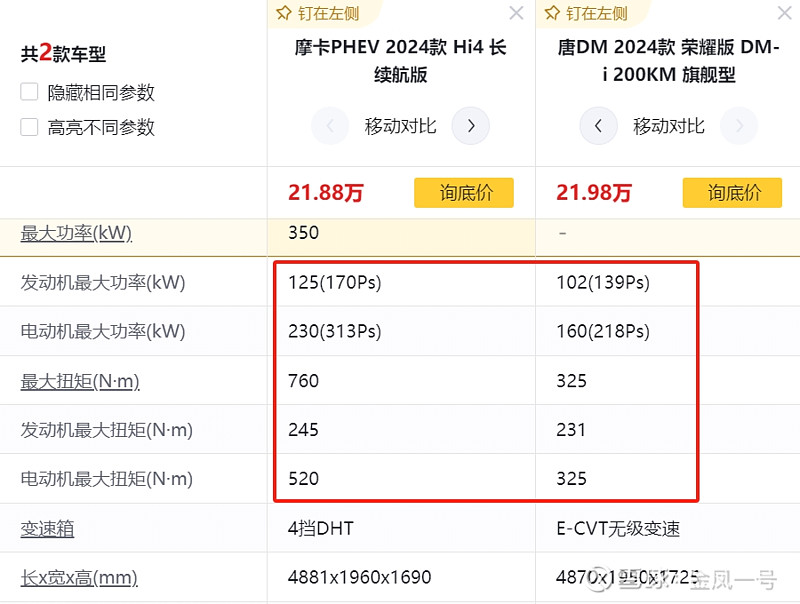Select value 230(313Ps)
800x604 pixels.
point(335,331)
